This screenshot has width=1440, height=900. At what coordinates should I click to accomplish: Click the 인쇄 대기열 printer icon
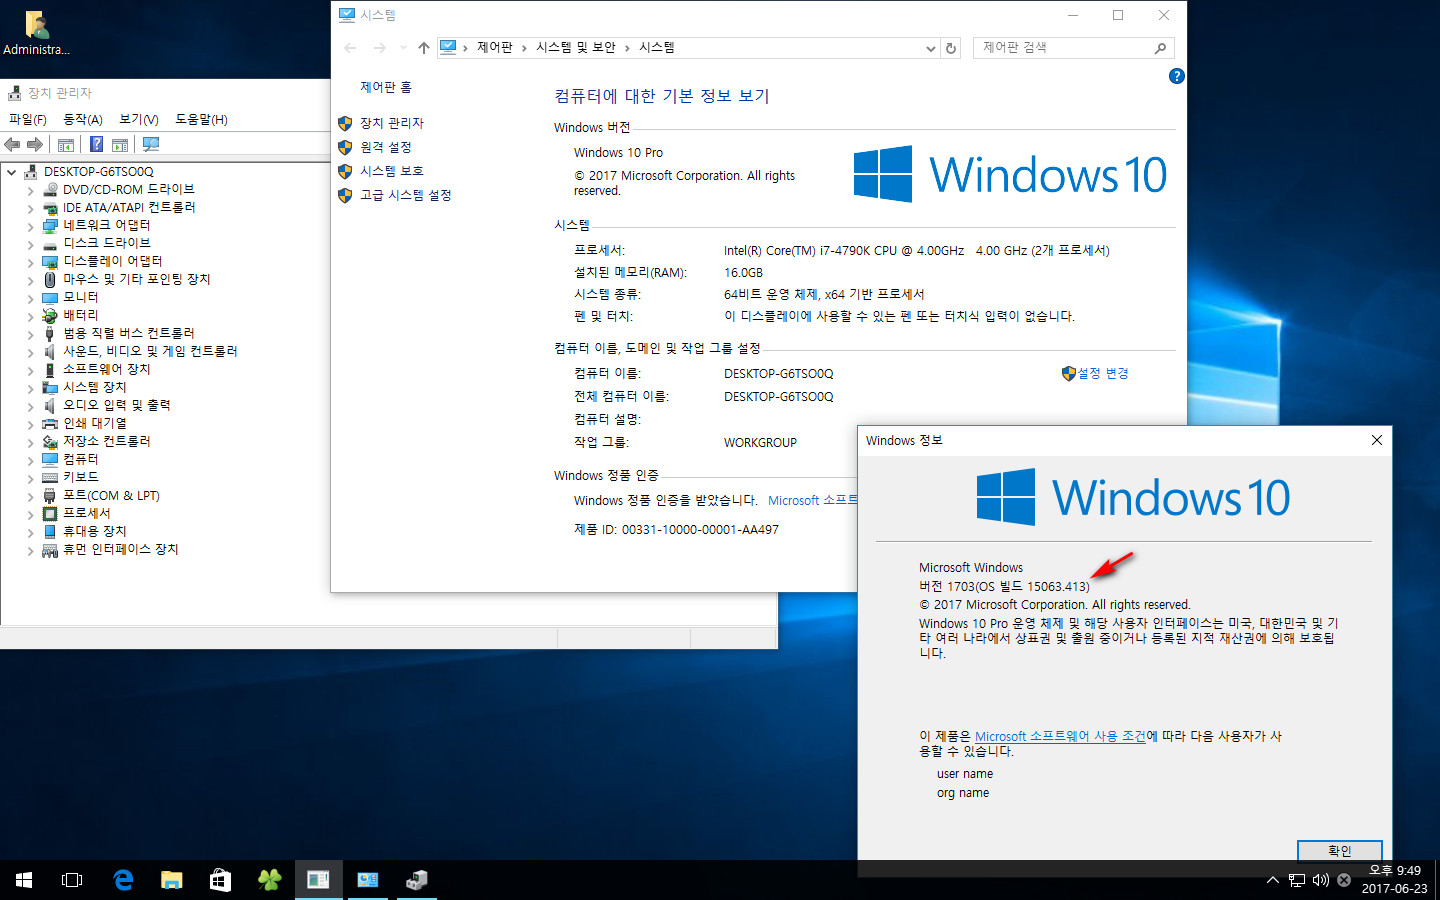pyautogui.click(x=50, y=423)
